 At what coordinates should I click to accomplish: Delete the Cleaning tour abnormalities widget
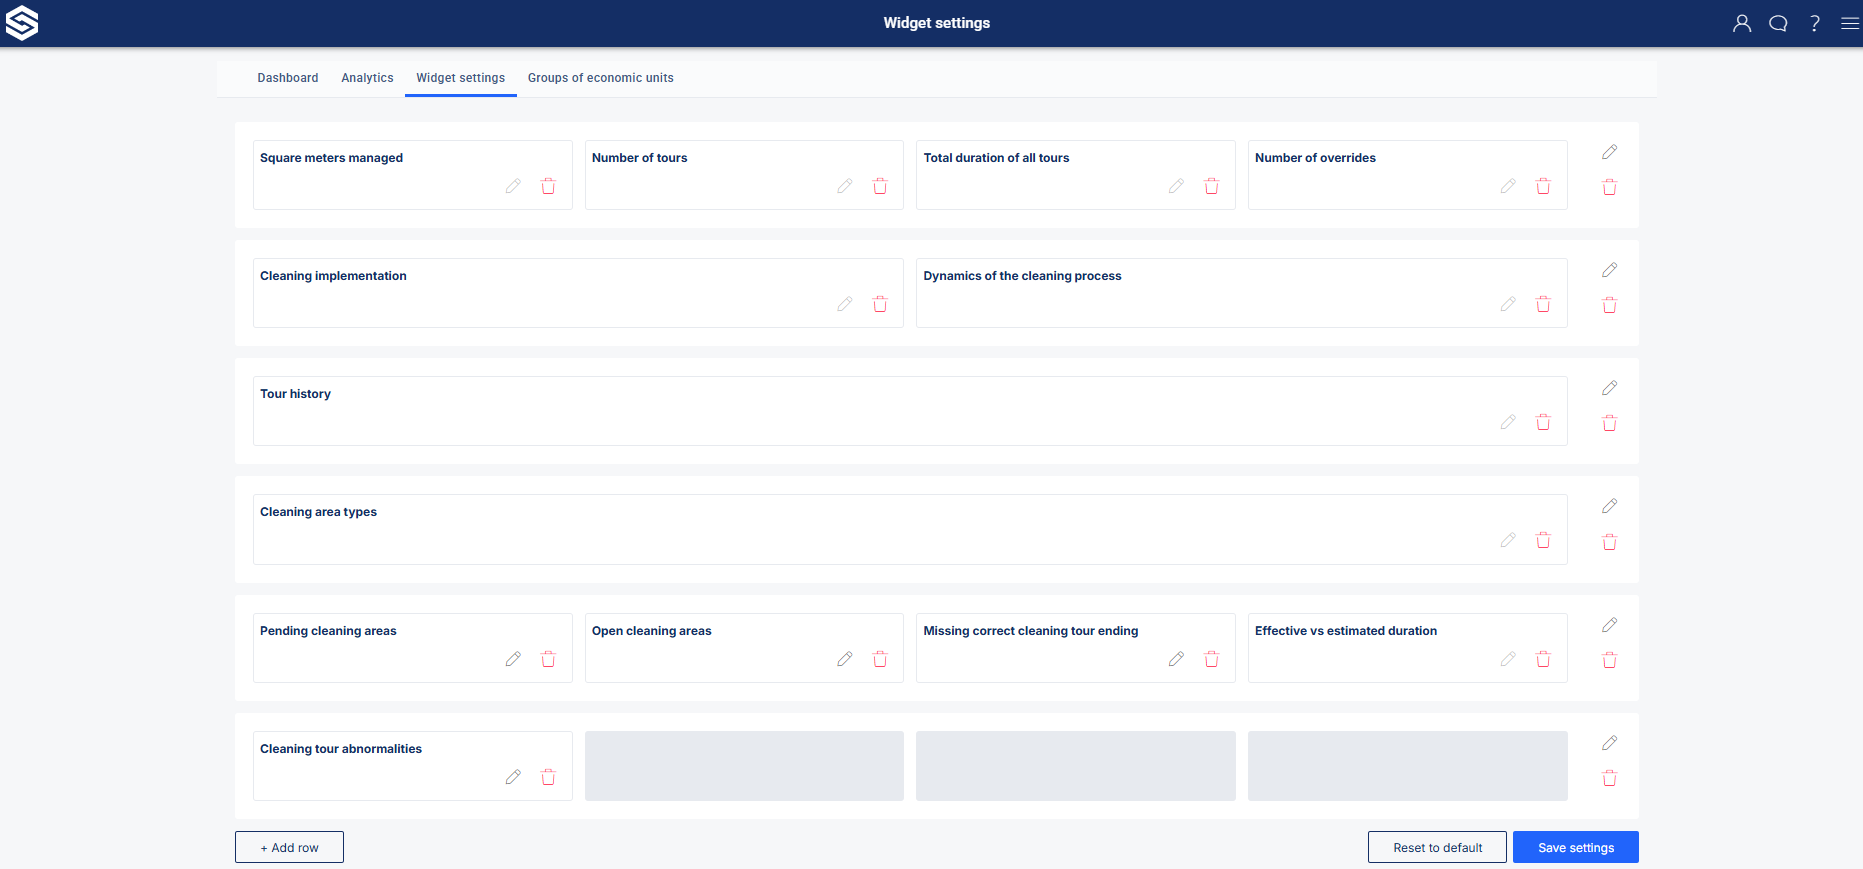548,777
